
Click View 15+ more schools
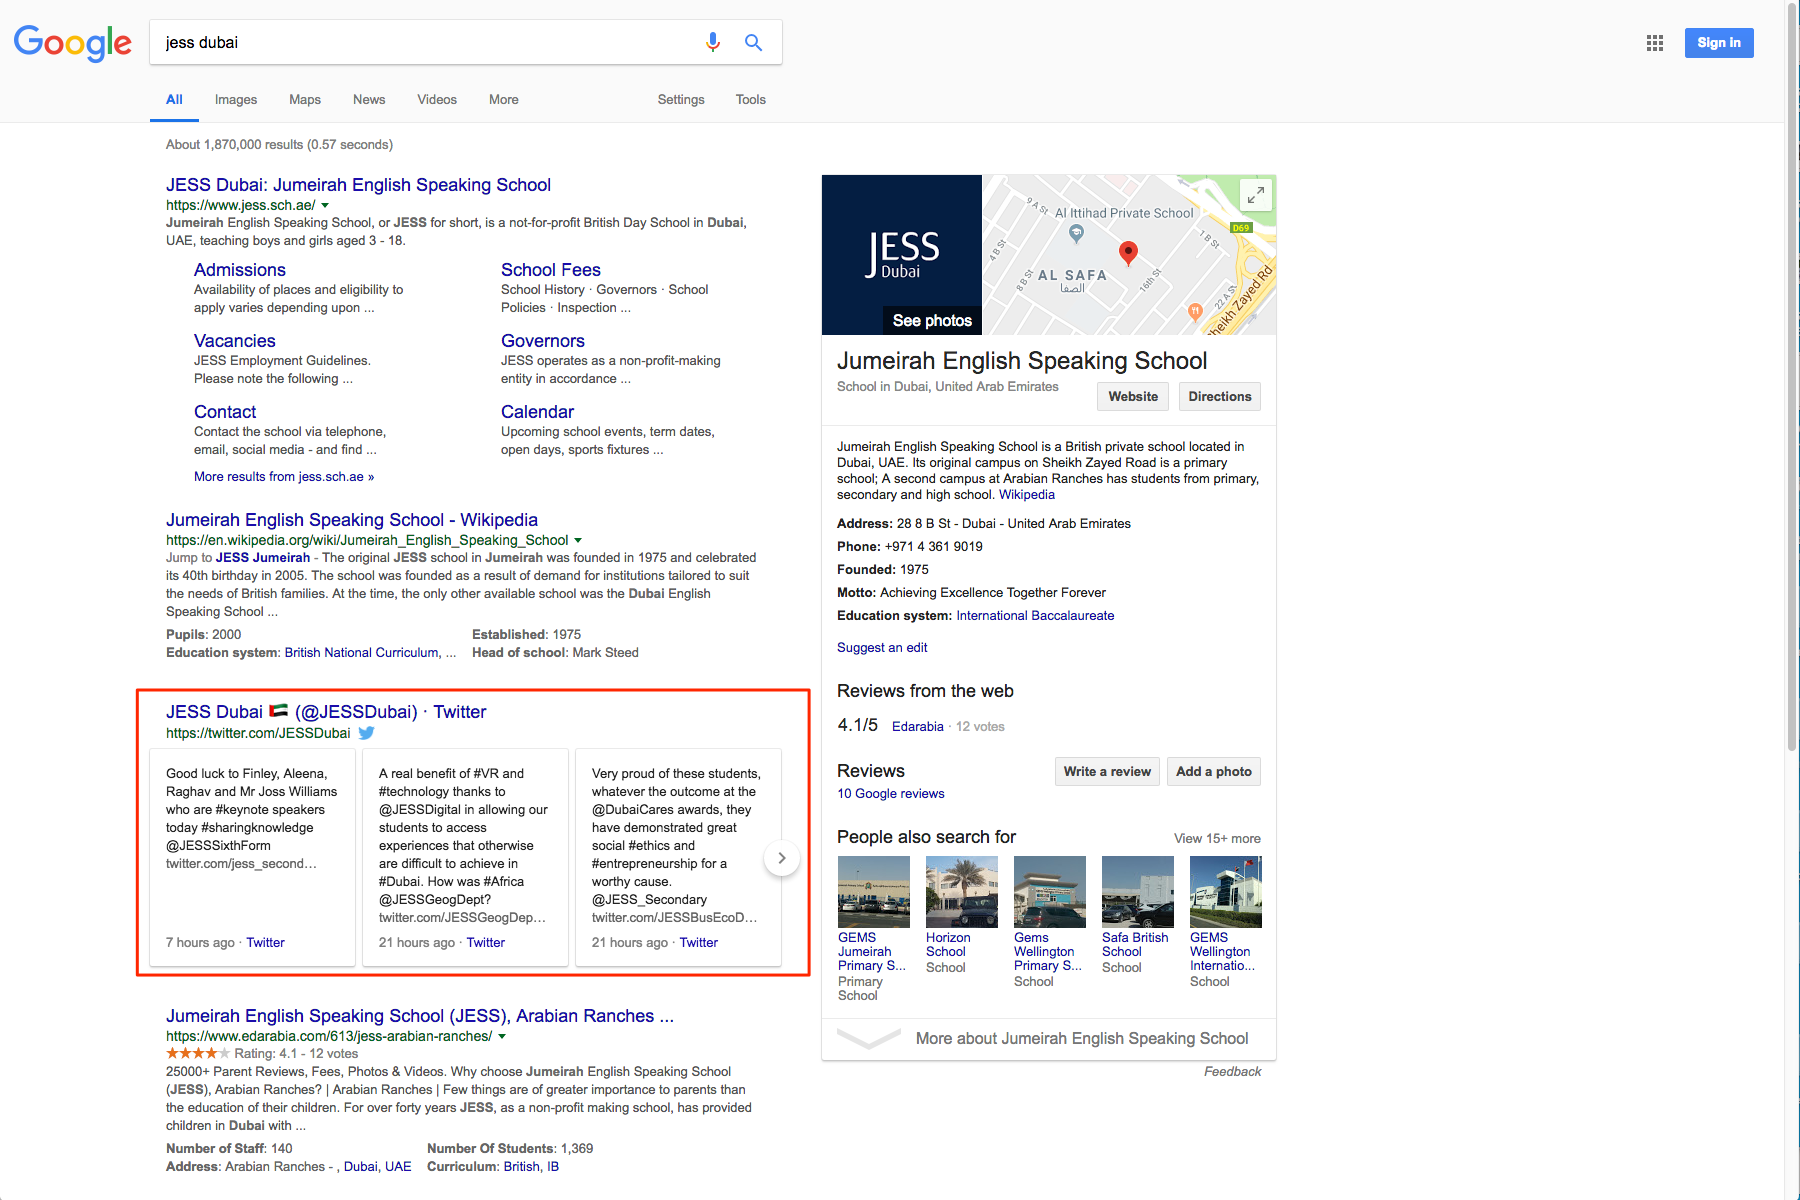1217,839
